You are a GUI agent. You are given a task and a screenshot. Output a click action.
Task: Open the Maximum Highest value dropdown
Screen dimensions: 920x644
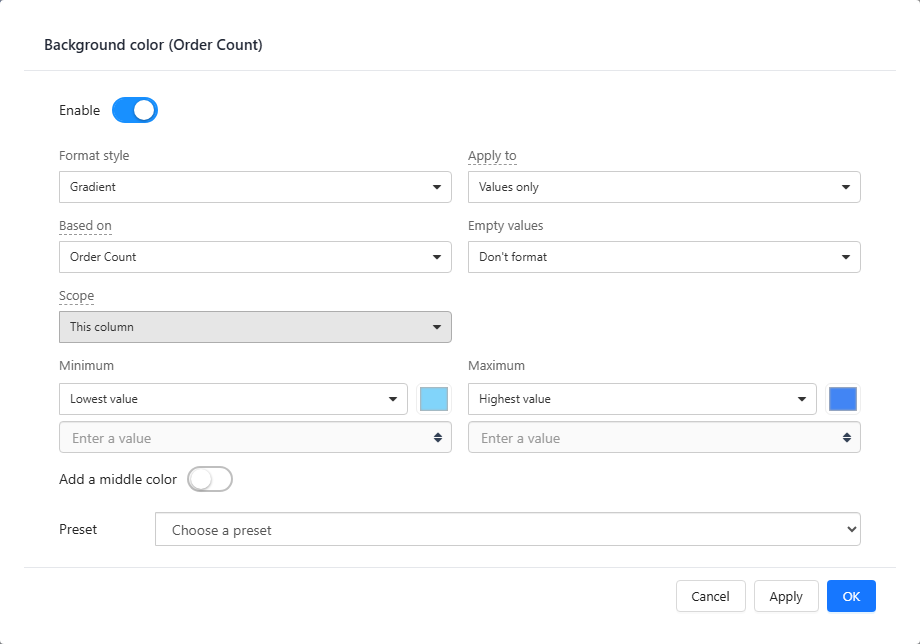coord(642,399)
